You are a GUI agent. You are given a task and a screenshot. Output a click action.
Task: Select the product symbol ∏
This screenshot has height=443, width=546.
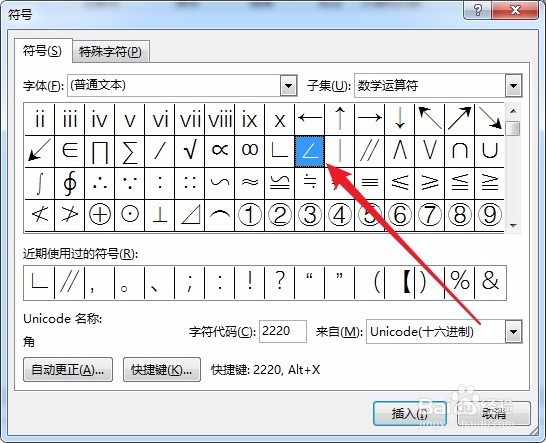tap(100, 151)
